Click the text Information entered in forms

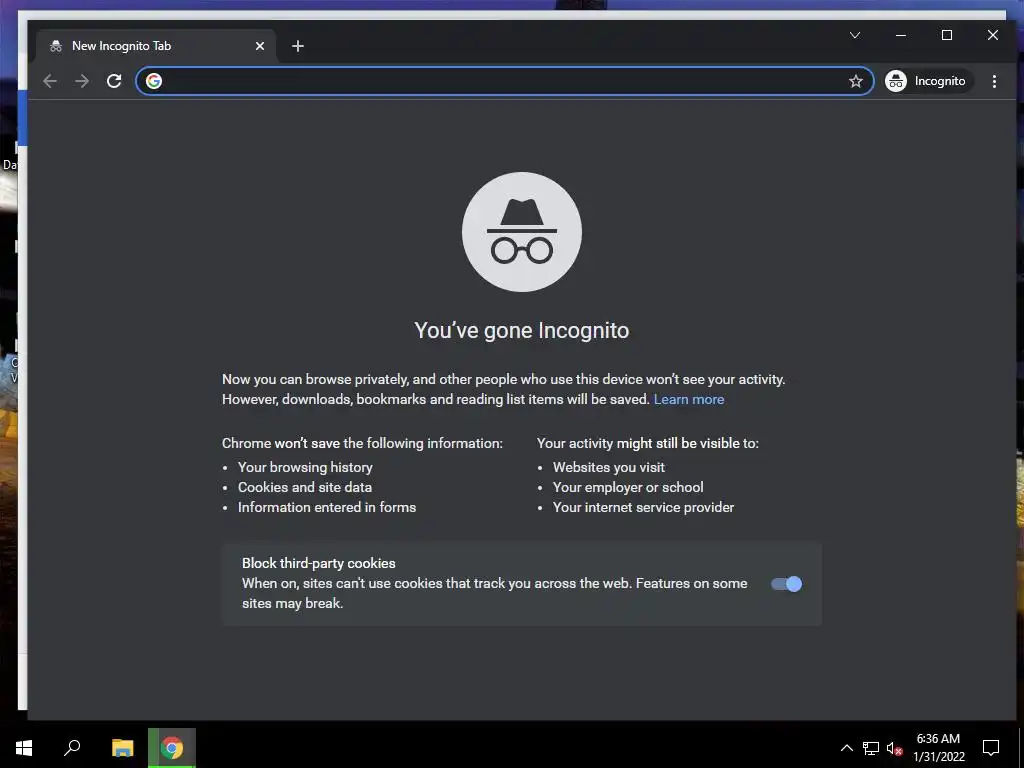click(327, 507)
